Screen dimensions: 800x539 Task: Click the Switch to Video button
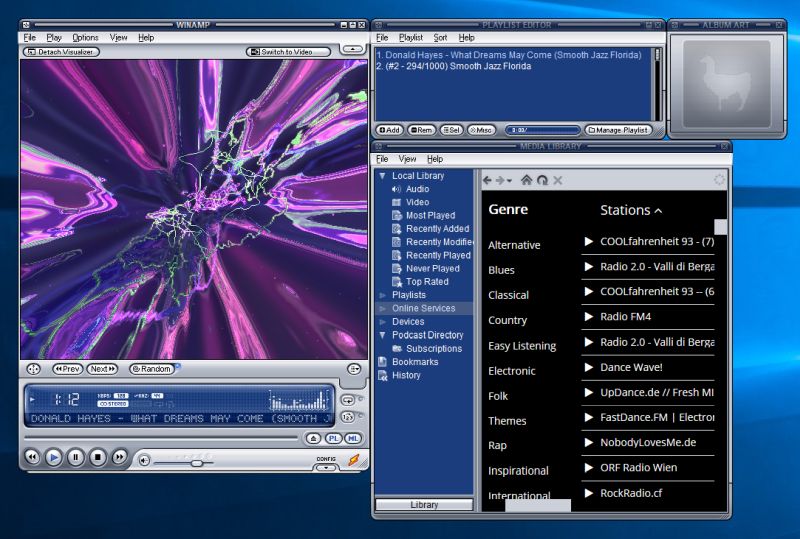pyautogui.click(x=288, y=52)
